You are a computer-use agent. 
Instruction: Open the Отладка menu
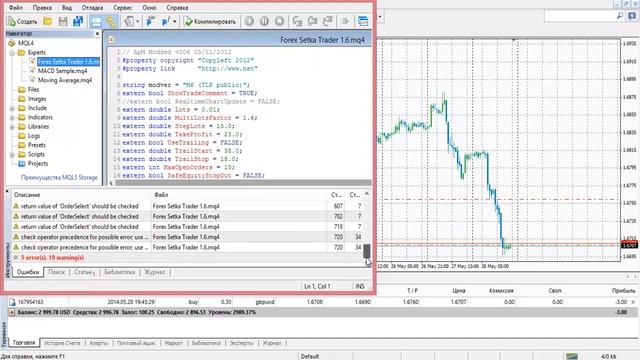[x=92, y=7]
